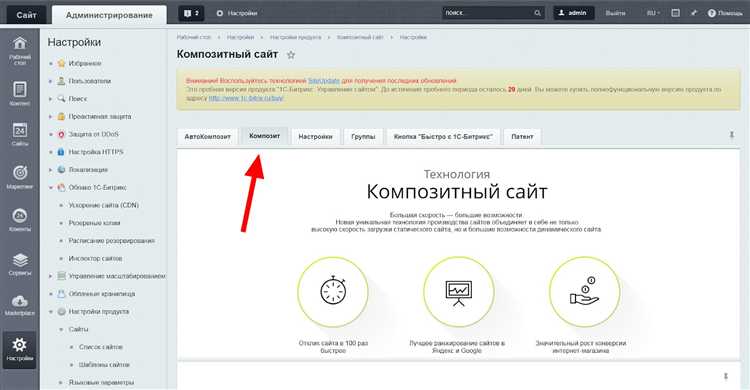Click pin icon at bottom right panel
The height and width of the screenshot is (390, 750).
pyautogui.click(x=726, y=377)
